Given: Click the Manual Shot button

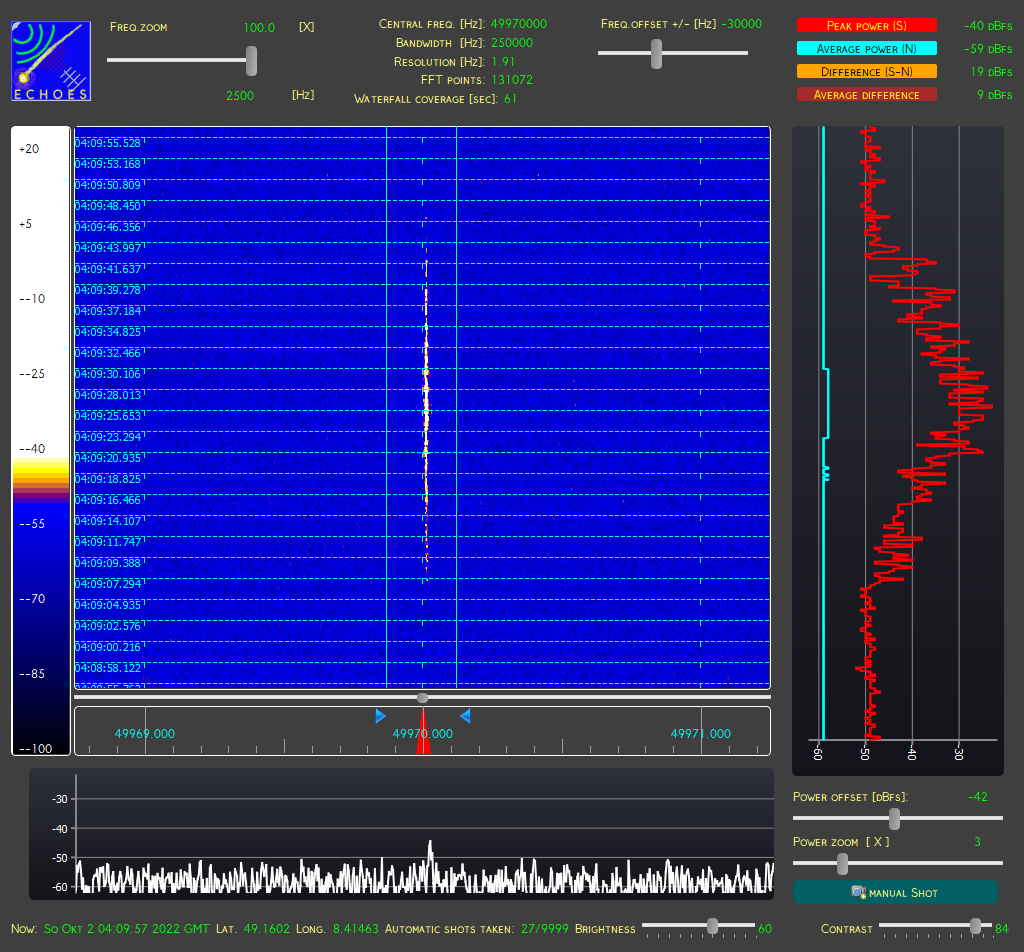Looking at the screenshot, I should click(895, 892).
